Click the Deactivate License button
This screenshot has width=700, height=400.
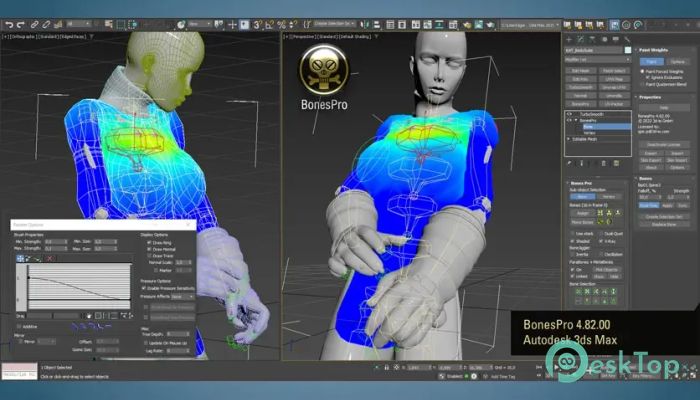[x=664, y=145]
